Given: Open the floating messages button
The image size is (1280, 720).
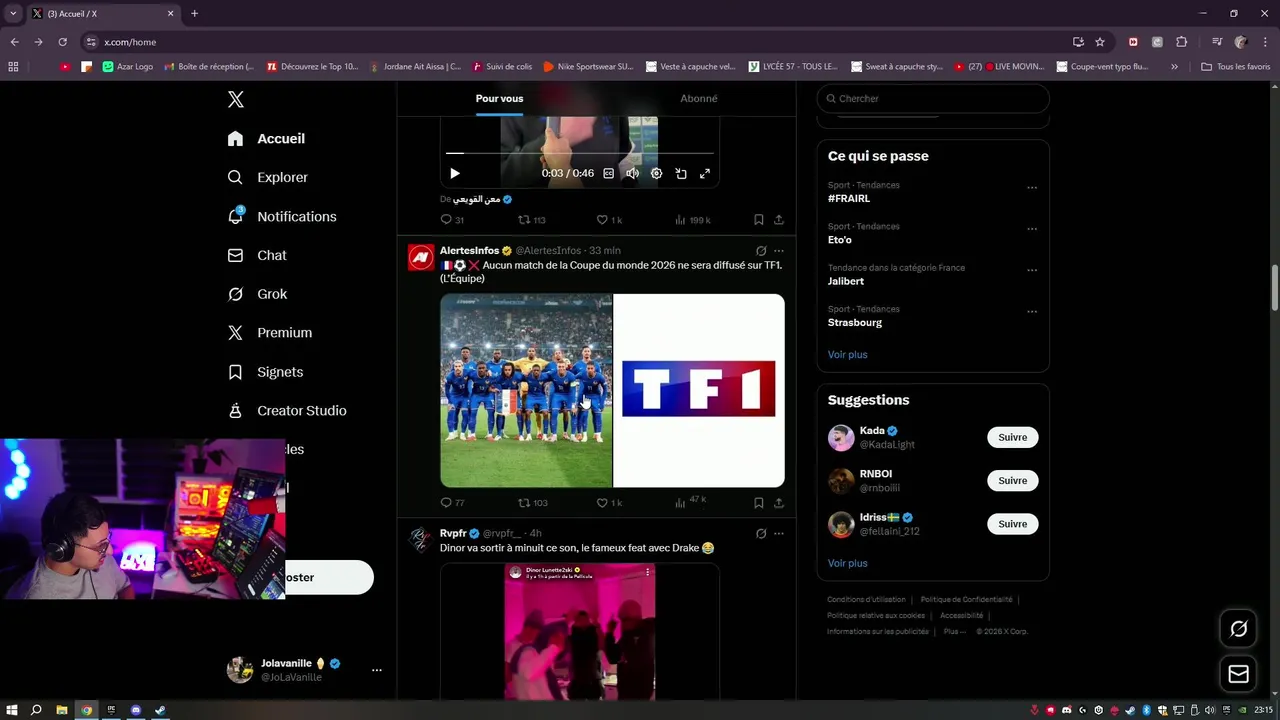Looking at the screenshot, I should (x=1238, y=674).
